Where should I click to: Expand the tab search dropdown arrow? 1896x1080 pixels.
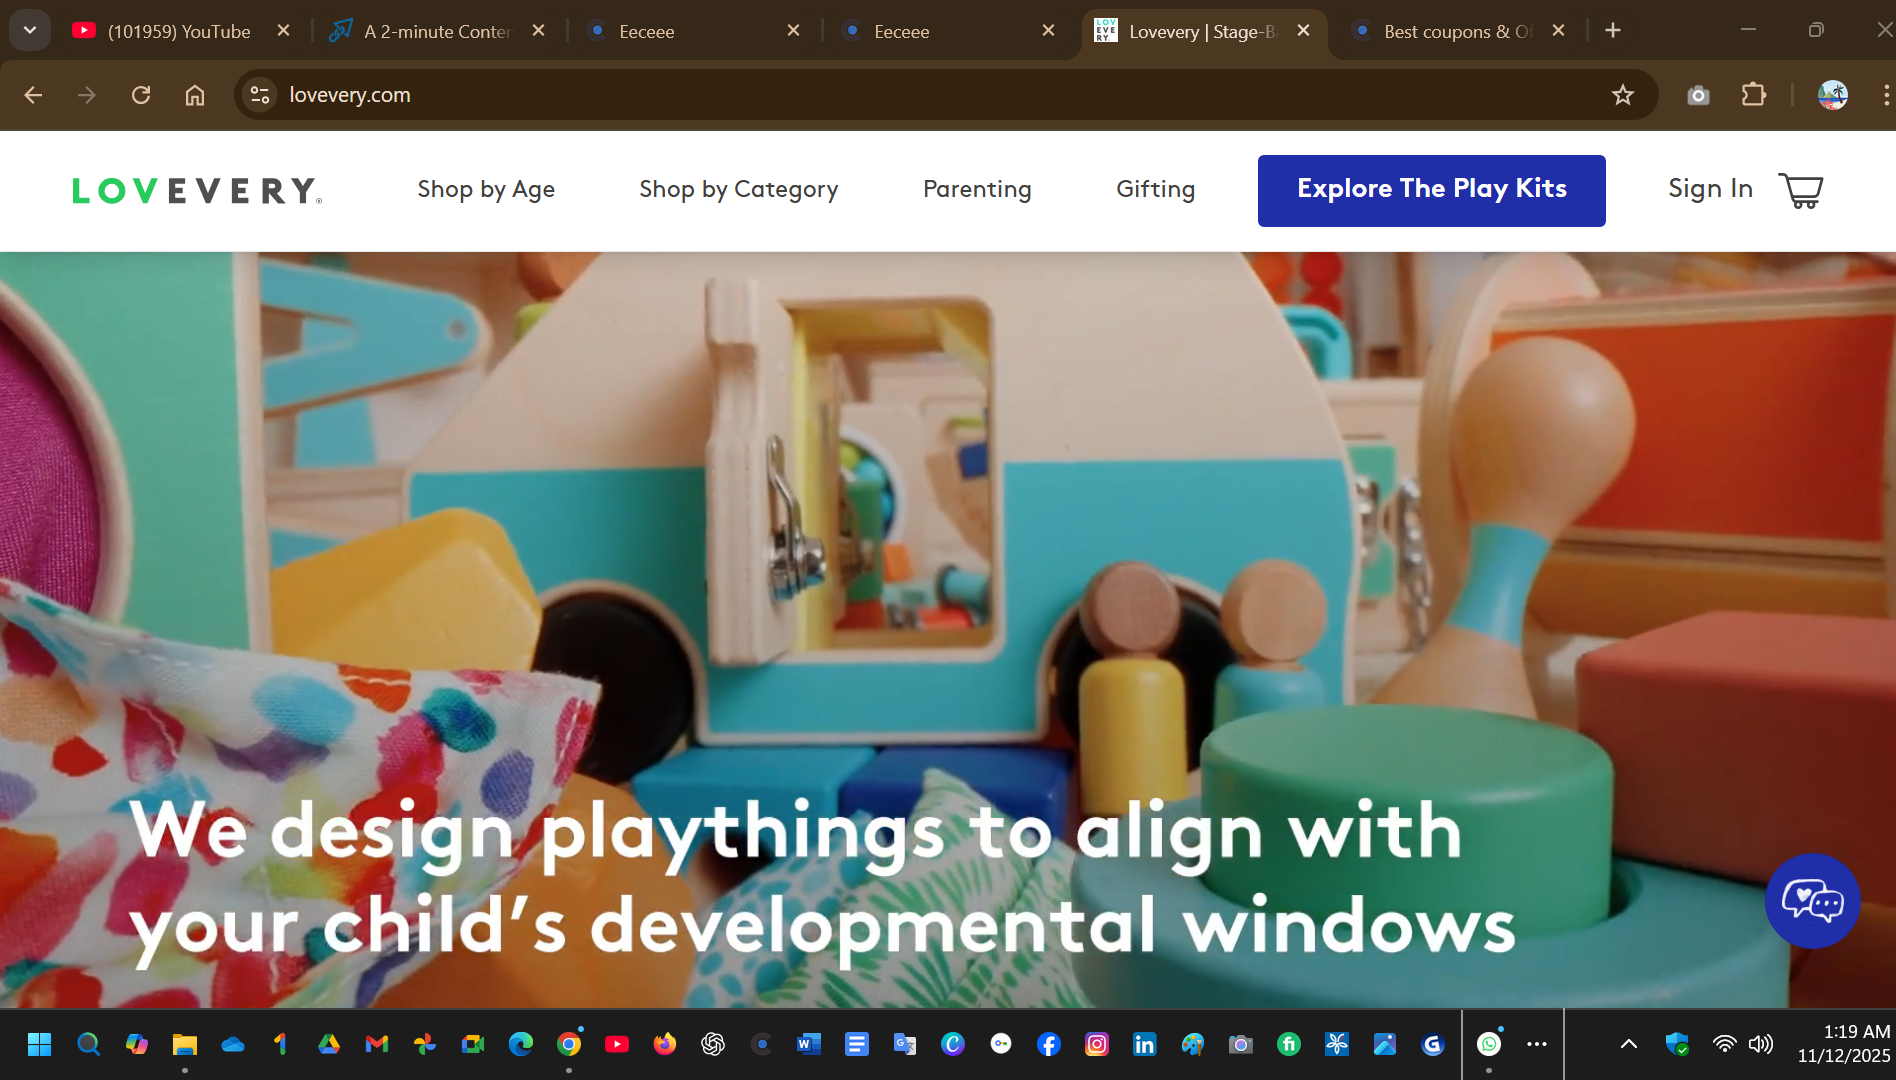(30, 30)
